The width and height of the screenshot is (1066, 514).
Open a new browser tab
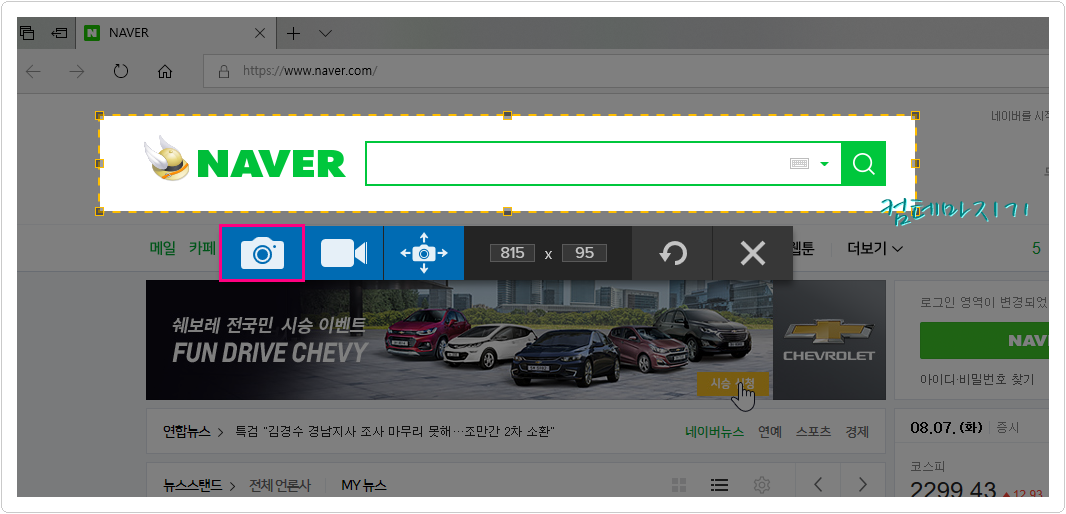click(293, 33)
